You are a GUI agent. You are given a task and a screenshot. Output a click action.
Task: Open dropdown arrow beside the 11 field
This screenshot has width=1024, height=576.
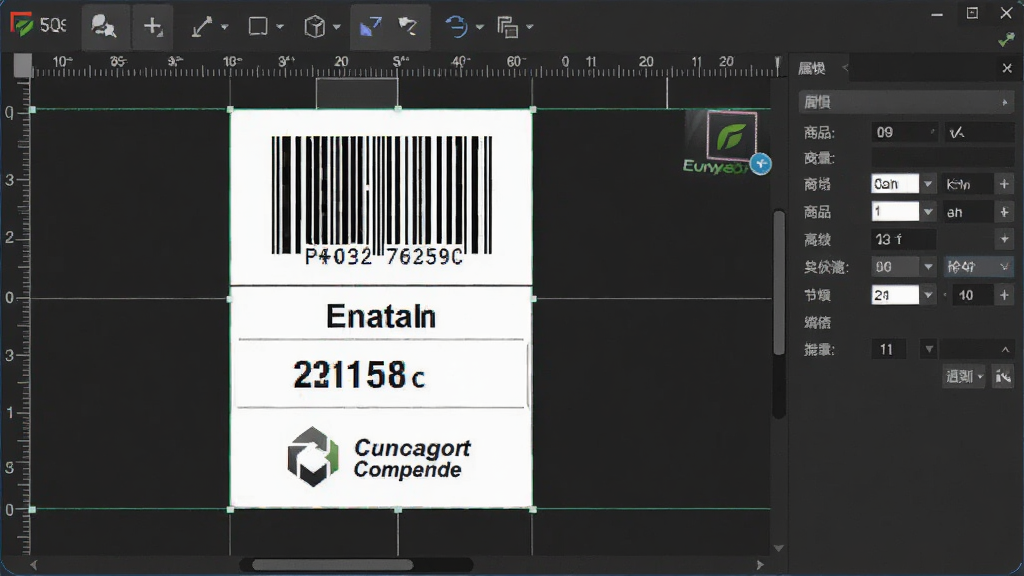tap(929, 349)
